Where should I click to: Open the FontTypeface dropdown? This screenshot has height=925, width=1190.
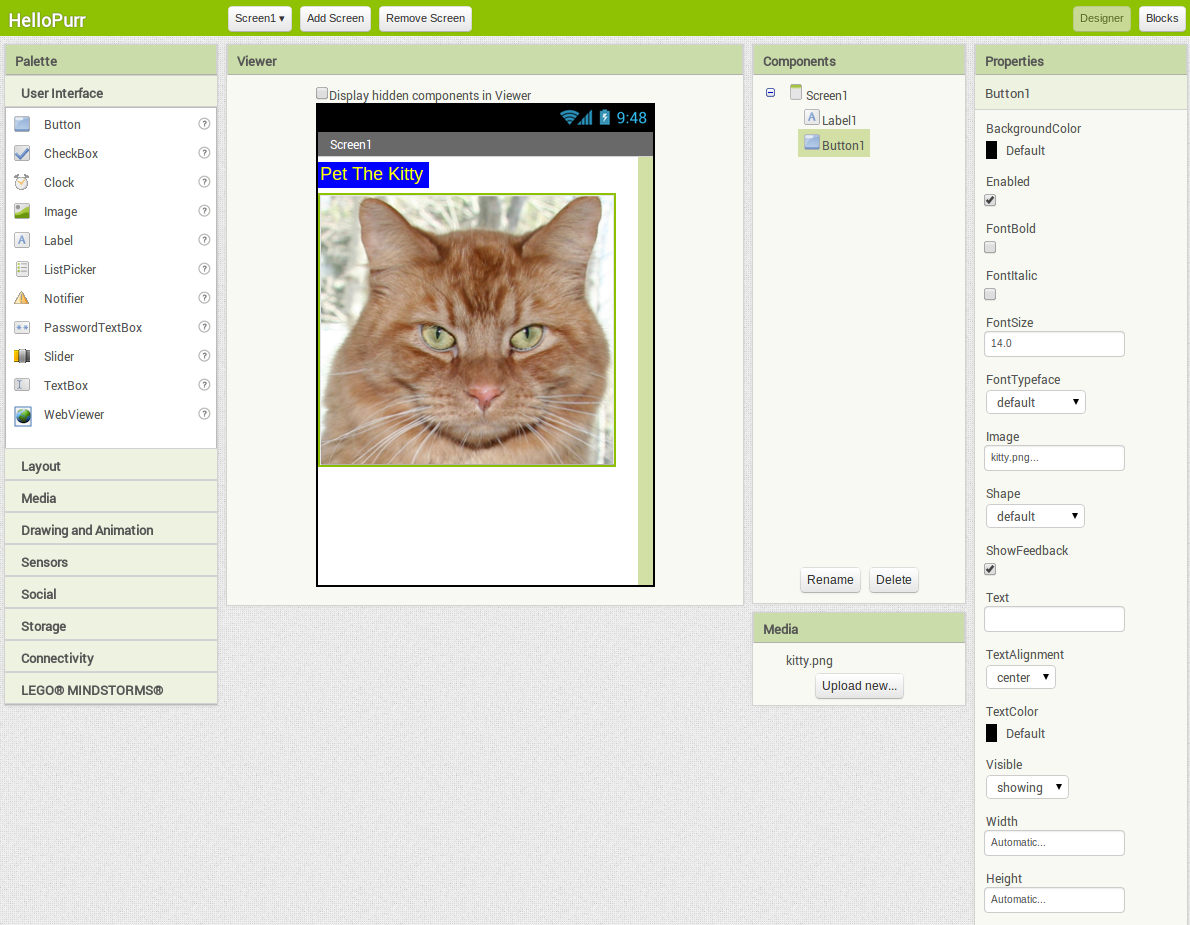pyautogui.click(x=1035, y=402)
